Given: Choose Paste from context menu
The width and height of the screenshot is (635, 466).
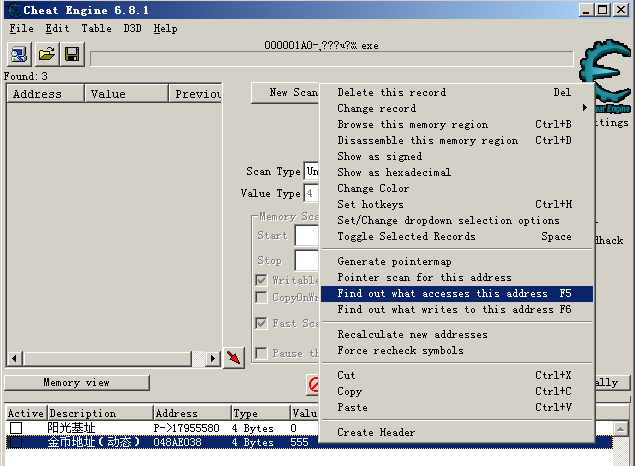Looking at the screenshot, I should 457,407.
